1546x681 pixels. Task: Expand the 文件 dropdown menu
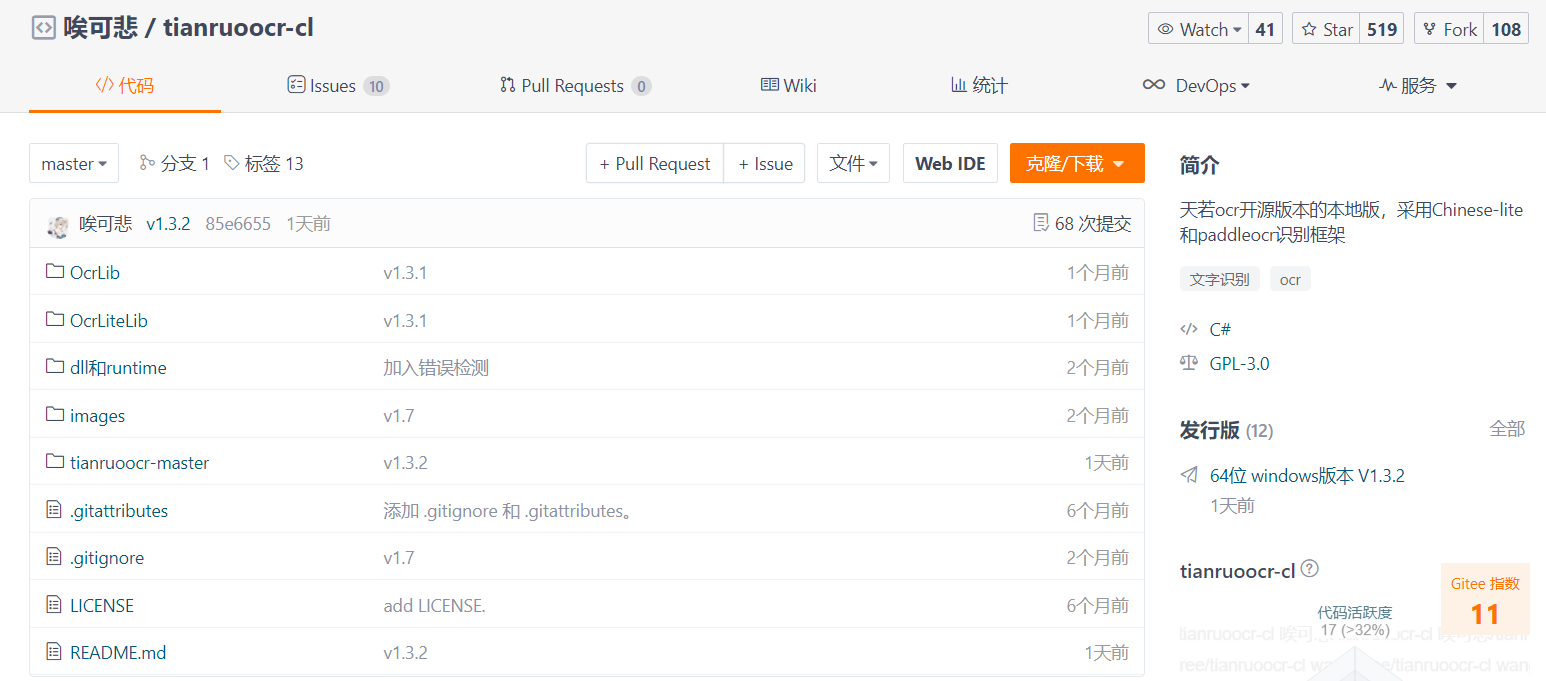click(x=853, y=163)
